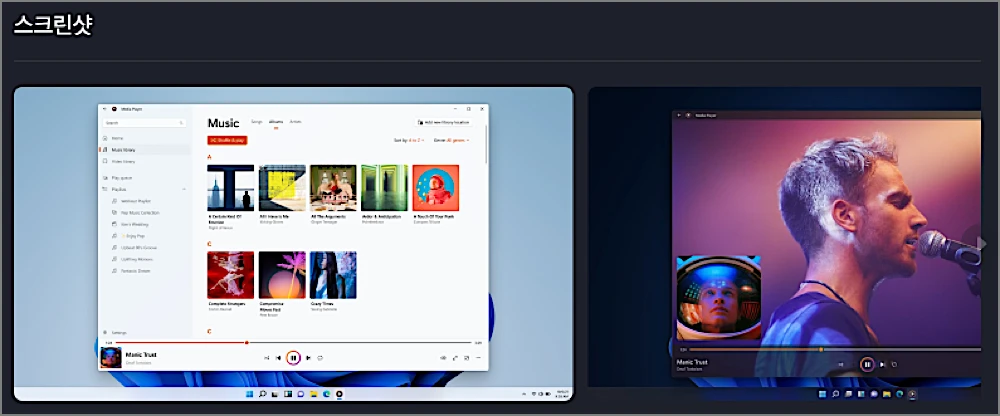Open the Genre dropdown filter

[452, 140]
